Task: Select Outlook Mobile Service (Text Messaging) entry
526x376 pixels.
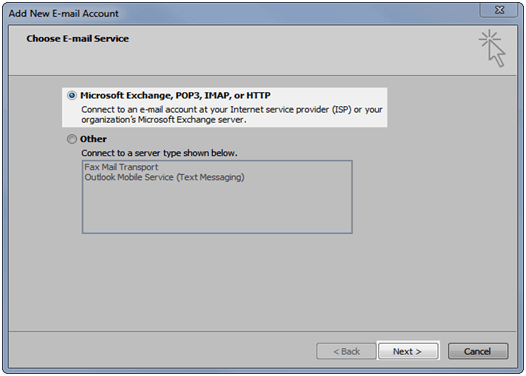Action: pos(164,177)
